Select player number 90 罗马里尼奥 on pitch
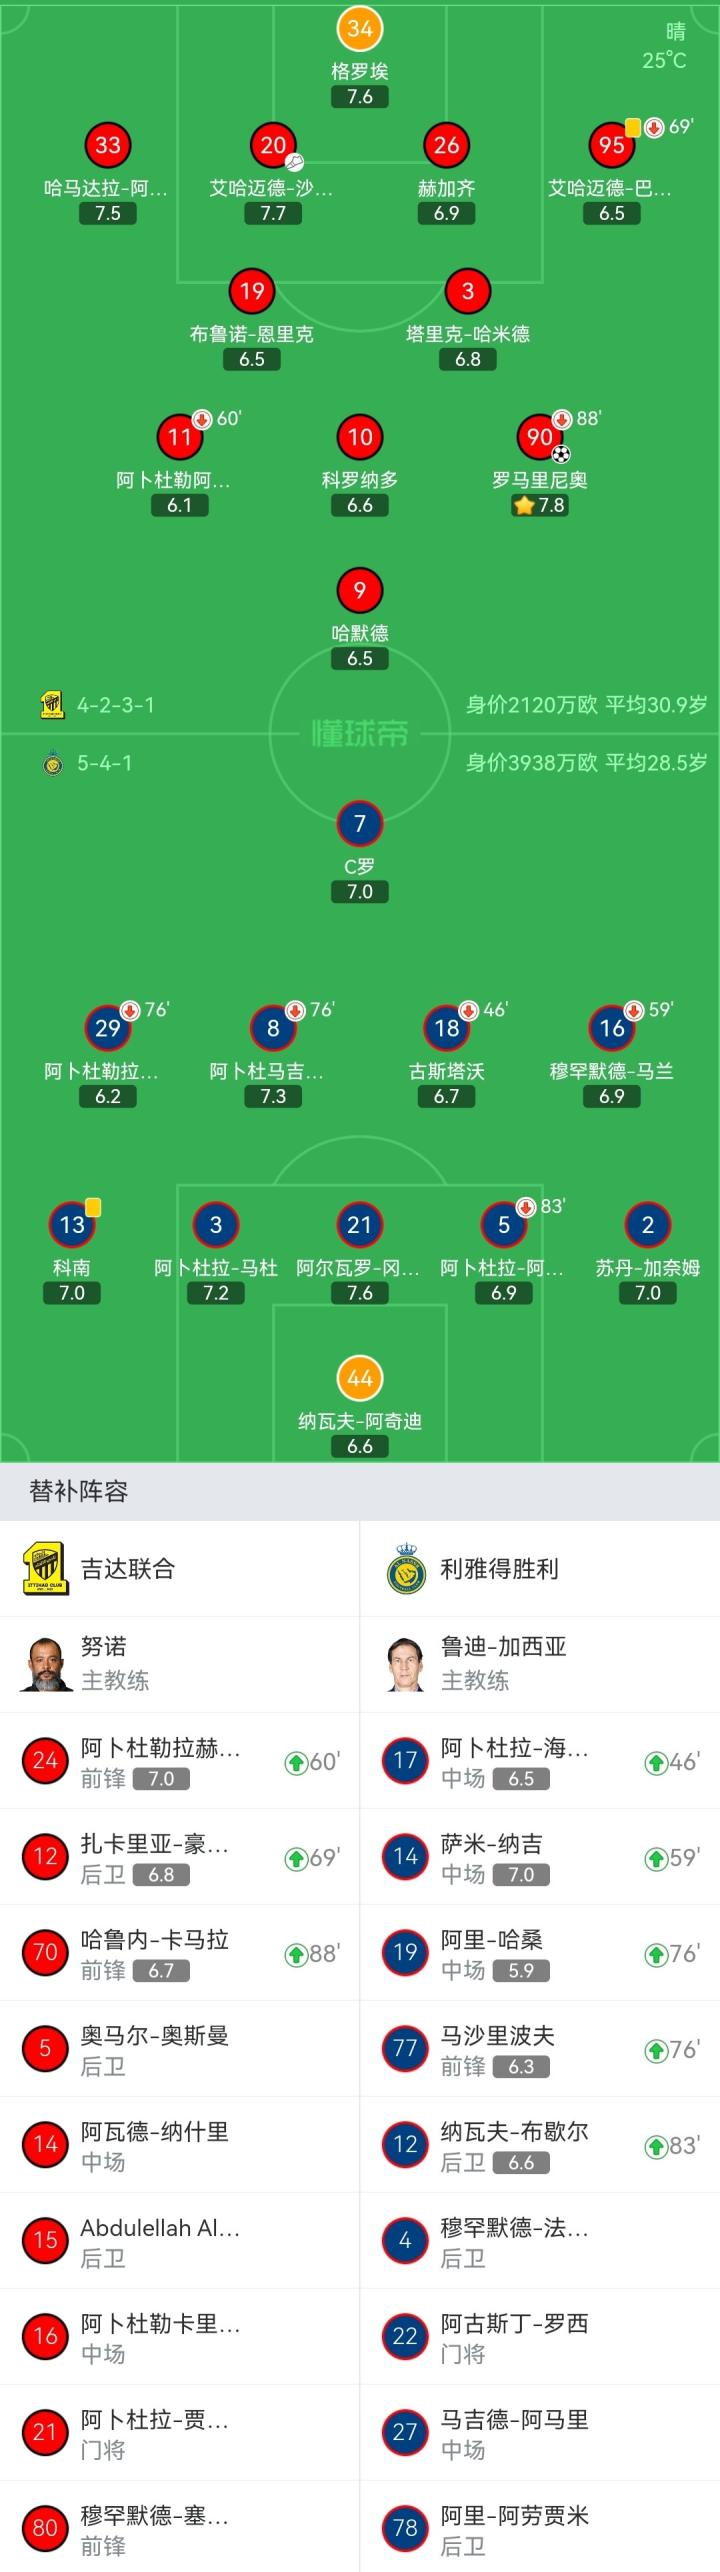 pyautogui.click(x=540, y=437)
